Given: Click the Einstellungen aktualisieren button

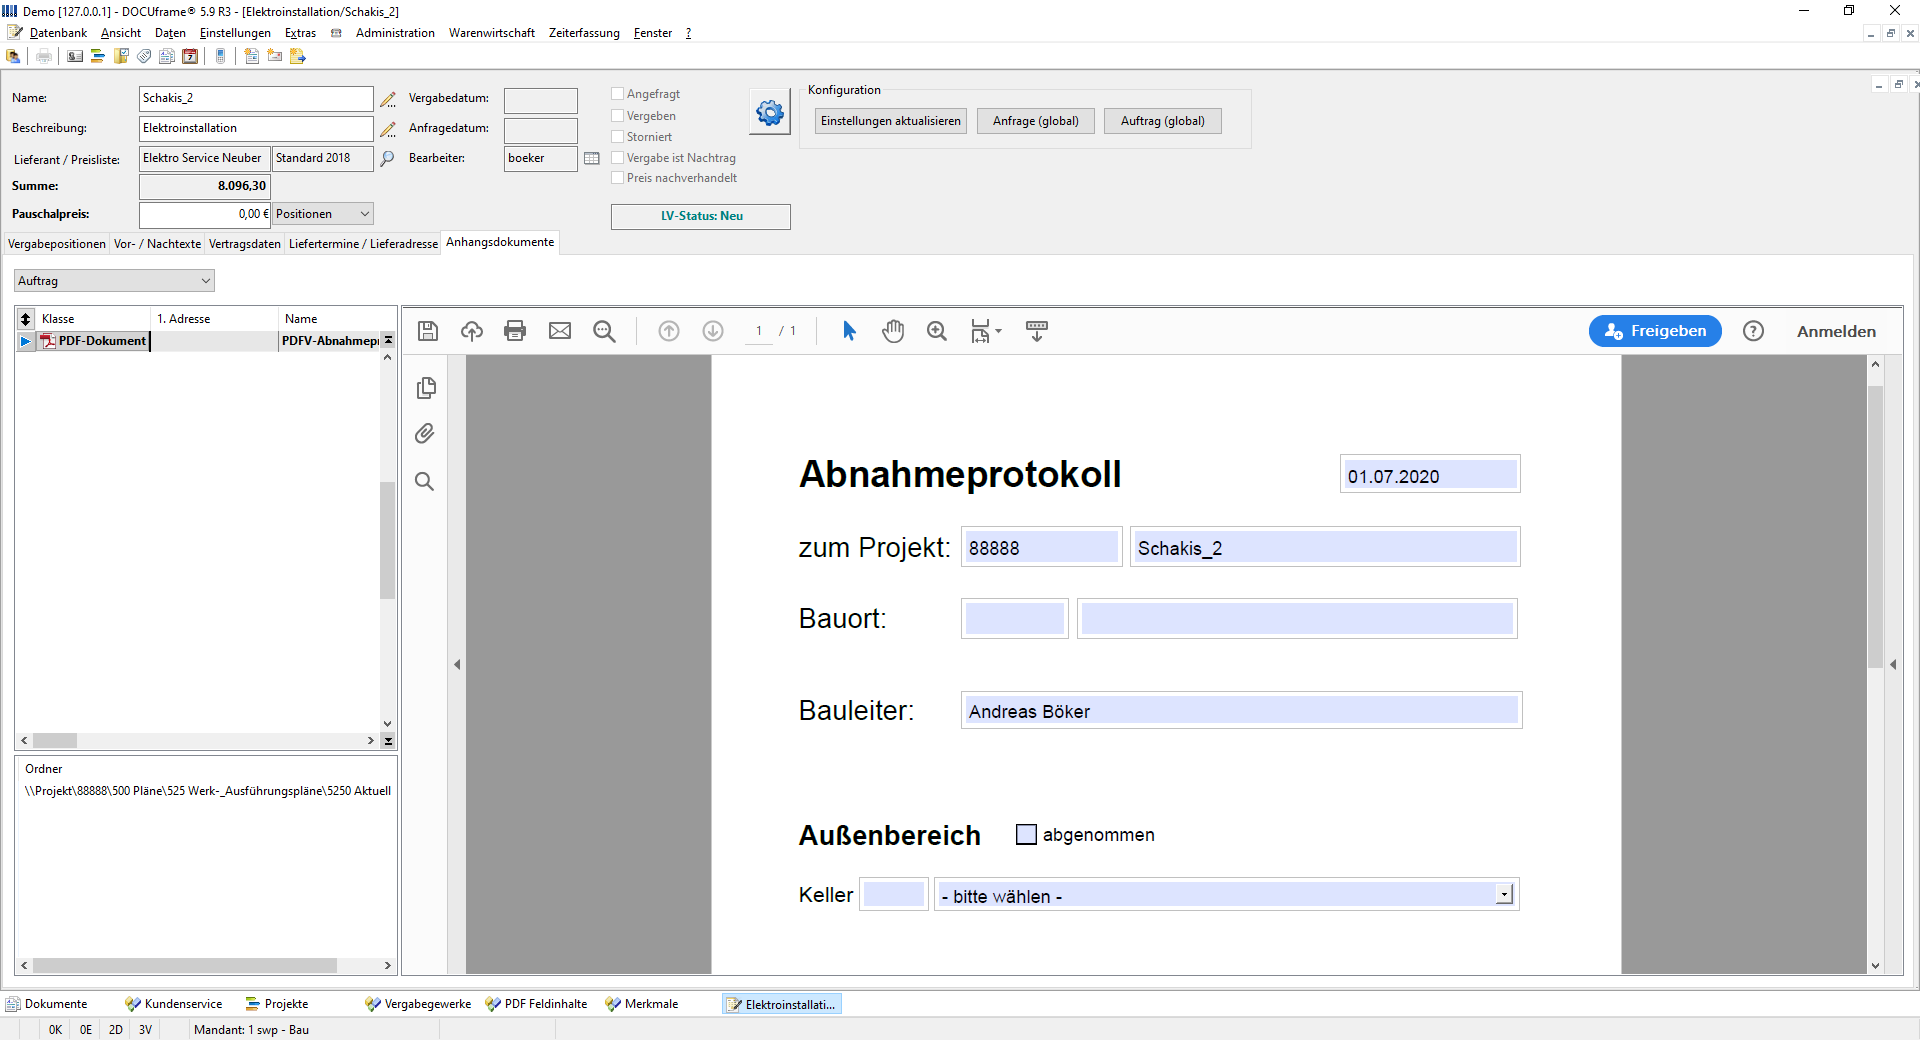Looking at the screenshot, I should tap(891, 121).
